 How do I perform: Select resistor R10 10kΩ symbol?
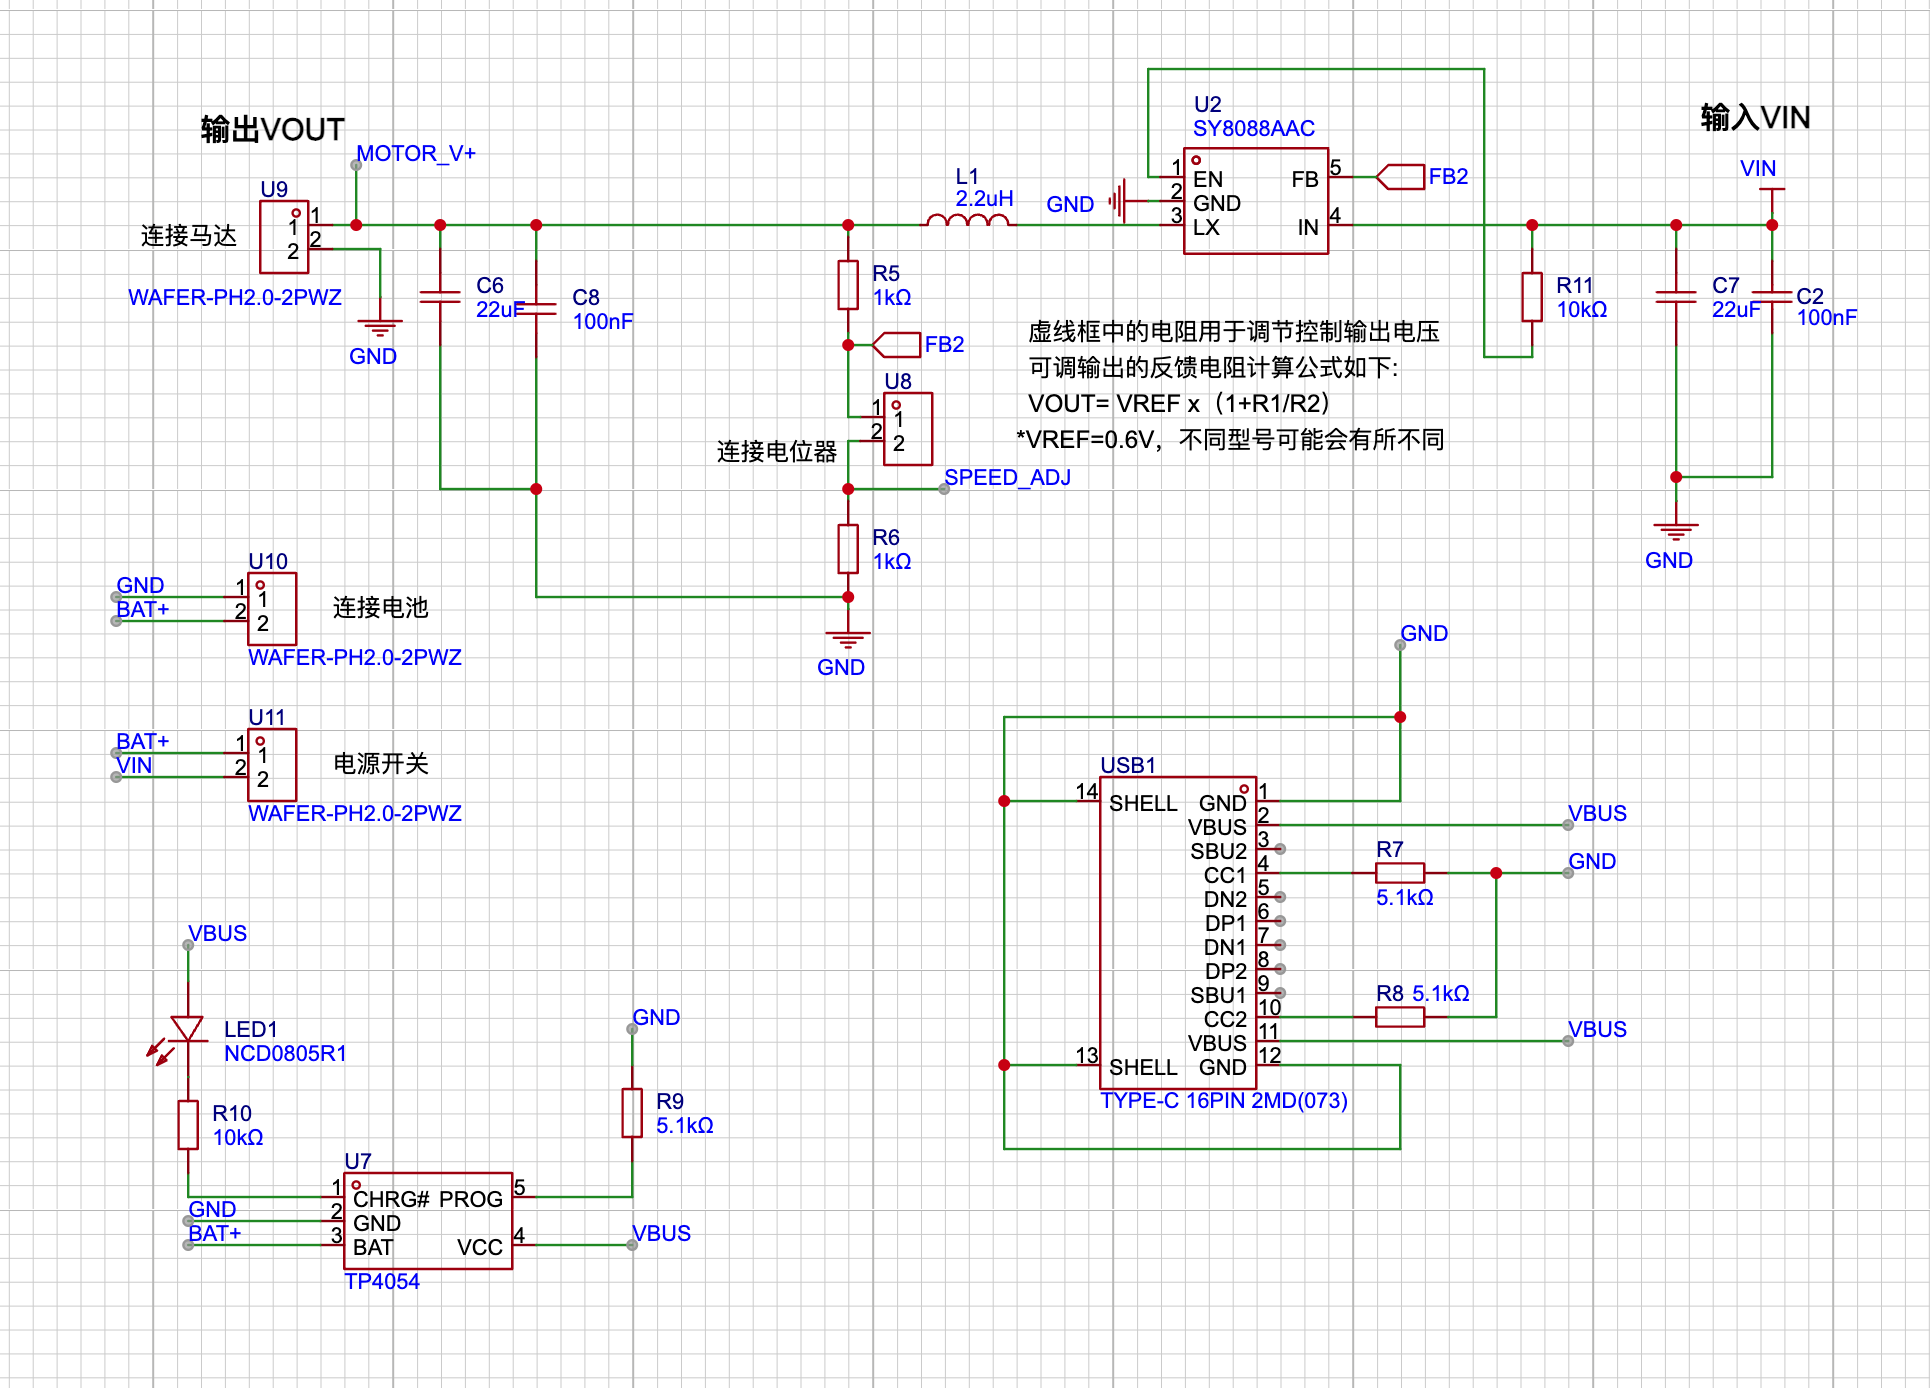pyautogui.click(x=188, y=1124)
